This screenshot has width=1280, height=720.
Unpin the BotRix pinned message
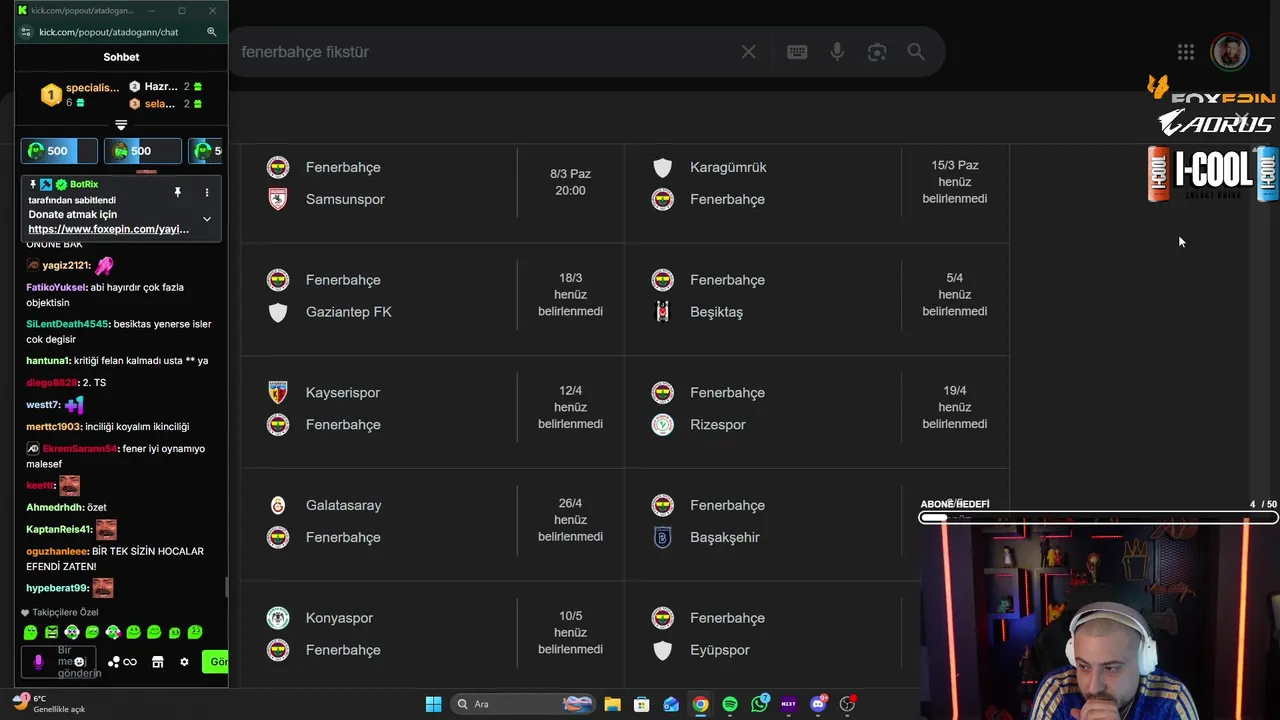tap(178, 192)
